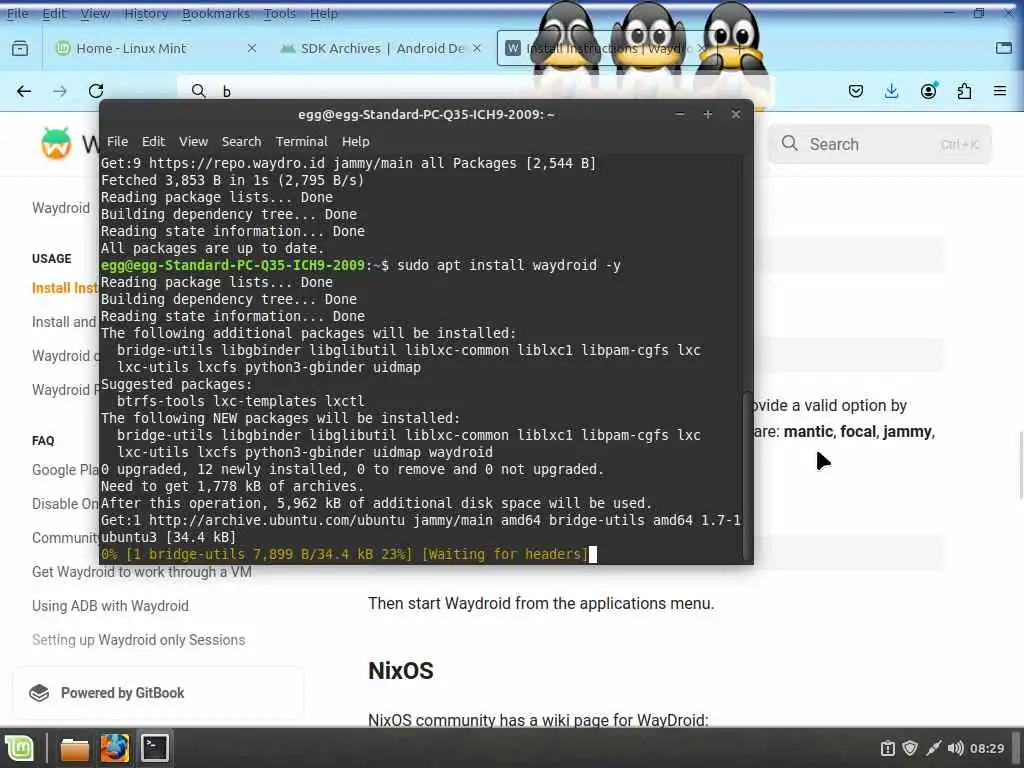The height and width of the screenshot is (768, 1024).
Task: Switch to Install Instructions Waydroid tab
Action: coord(607,48)
